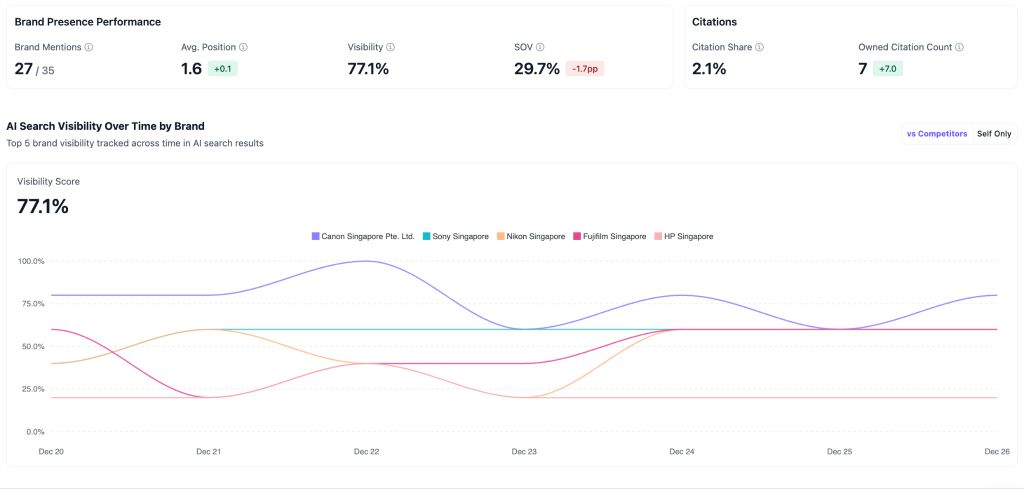Click the Dec 22 axis label
1024x489 pixels.
pos(366,451)
